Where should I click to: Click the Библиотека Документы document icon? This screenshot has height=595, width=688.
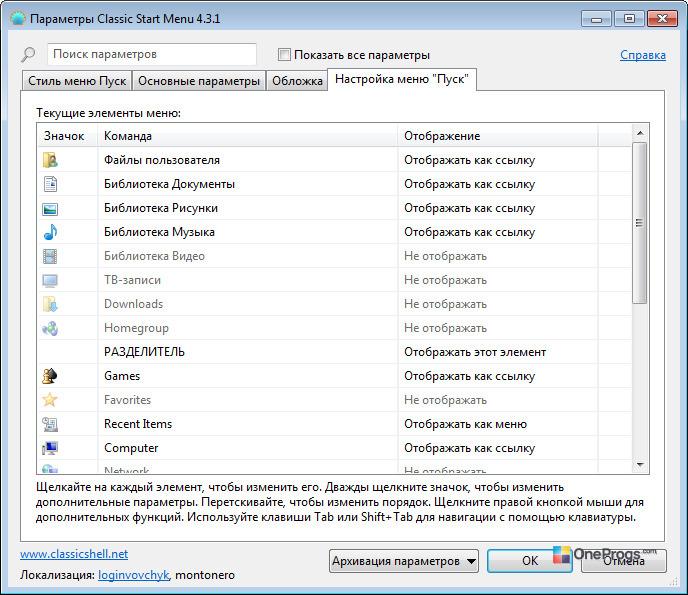point(50,184)
